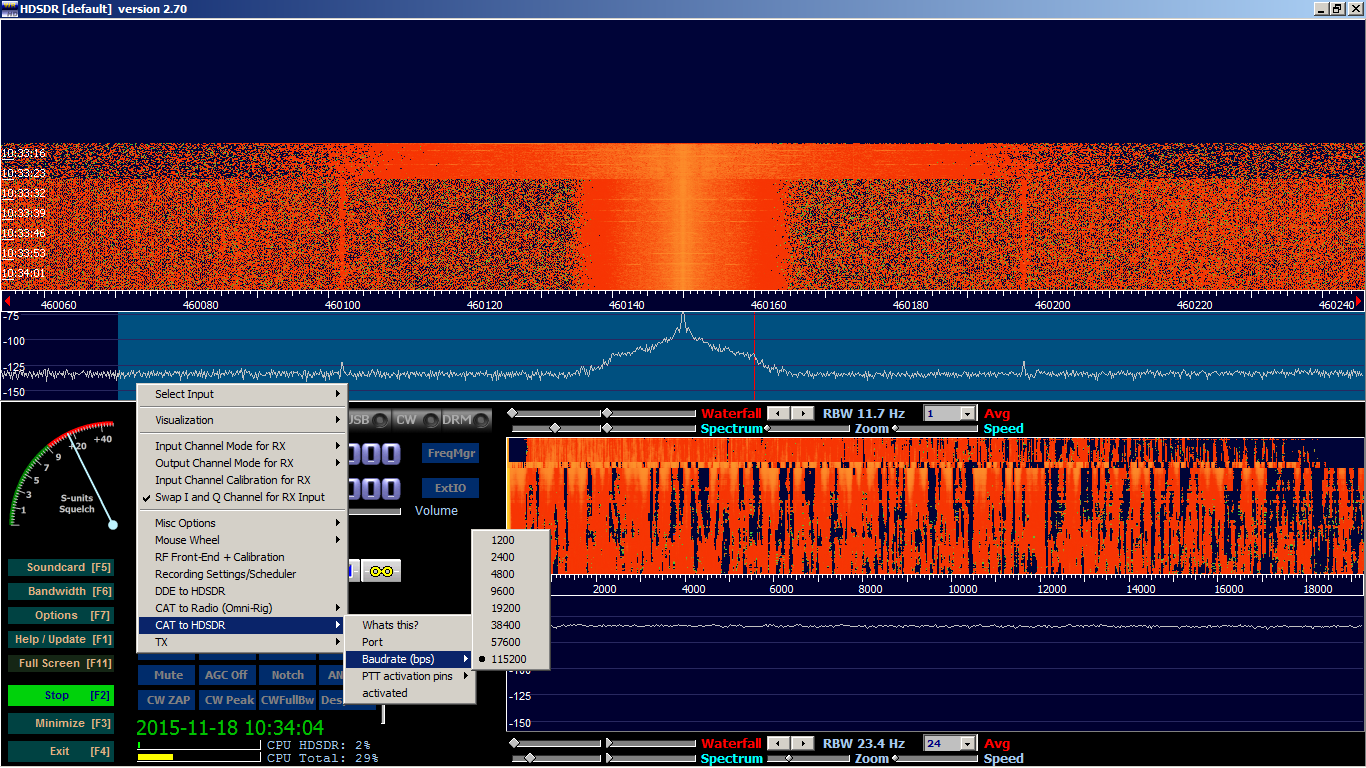Viewport: 1366px width, 768px height.
Task: Pick 4800 bps baudrate
Action: click(509, 574)
